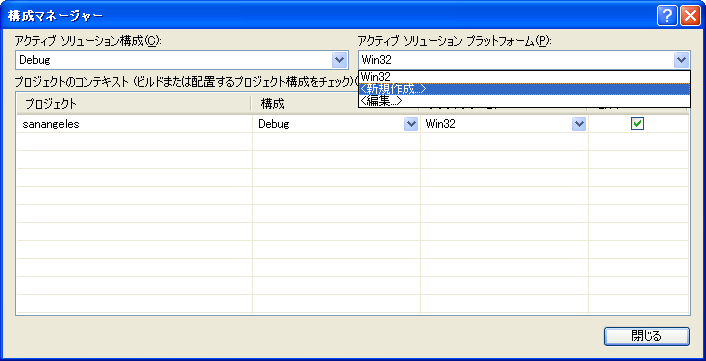The height and width of the screenshot is (361, 706).
Task: Click the 構成 column header
Action: pos(335,104)
